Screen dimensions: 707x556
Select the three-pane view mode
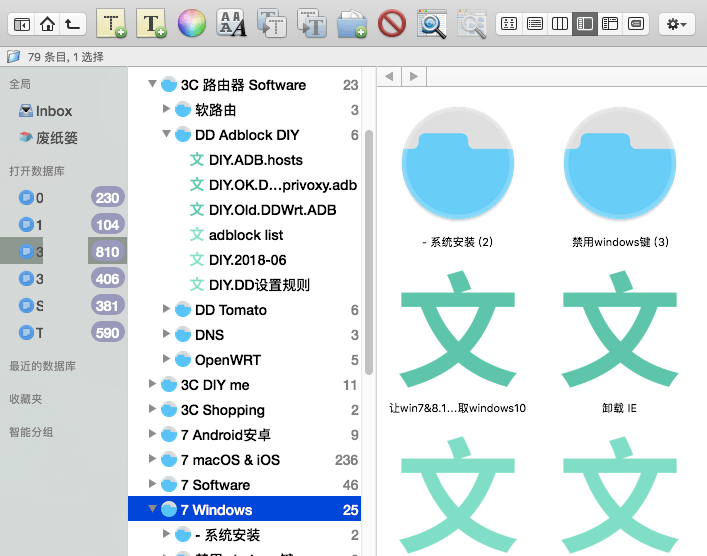(585, 24)
